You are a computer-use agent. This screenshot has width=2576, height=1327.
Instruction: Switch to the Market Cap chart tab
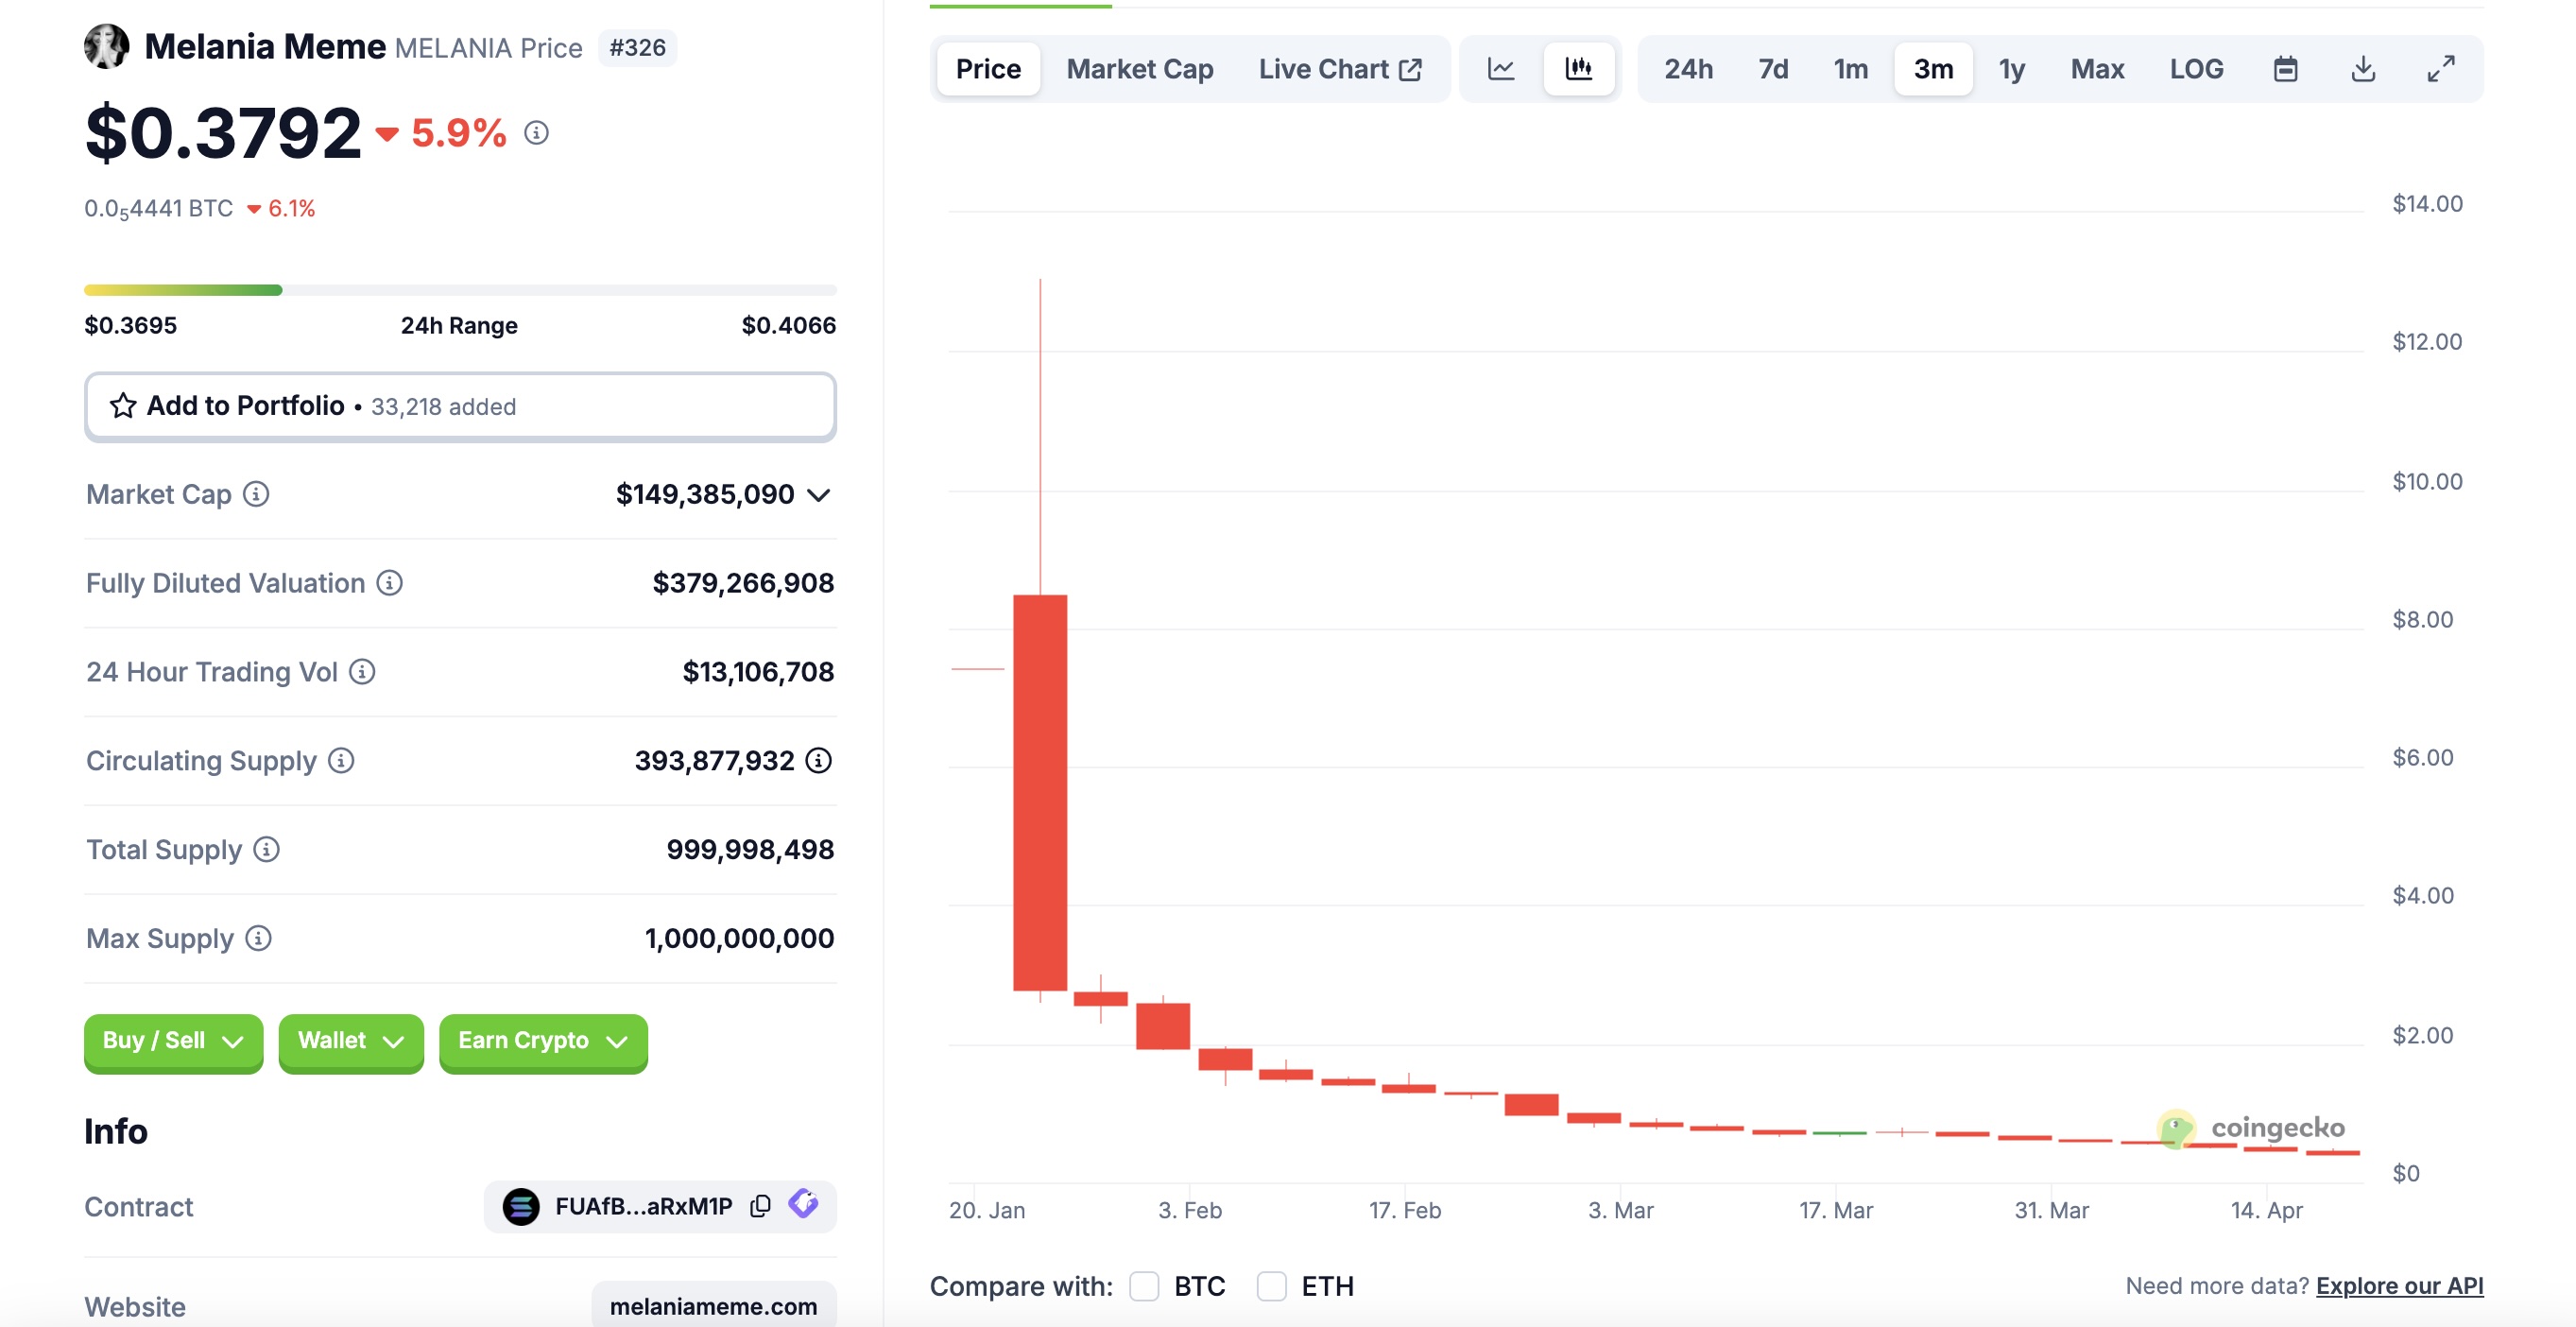(1139, 69)
